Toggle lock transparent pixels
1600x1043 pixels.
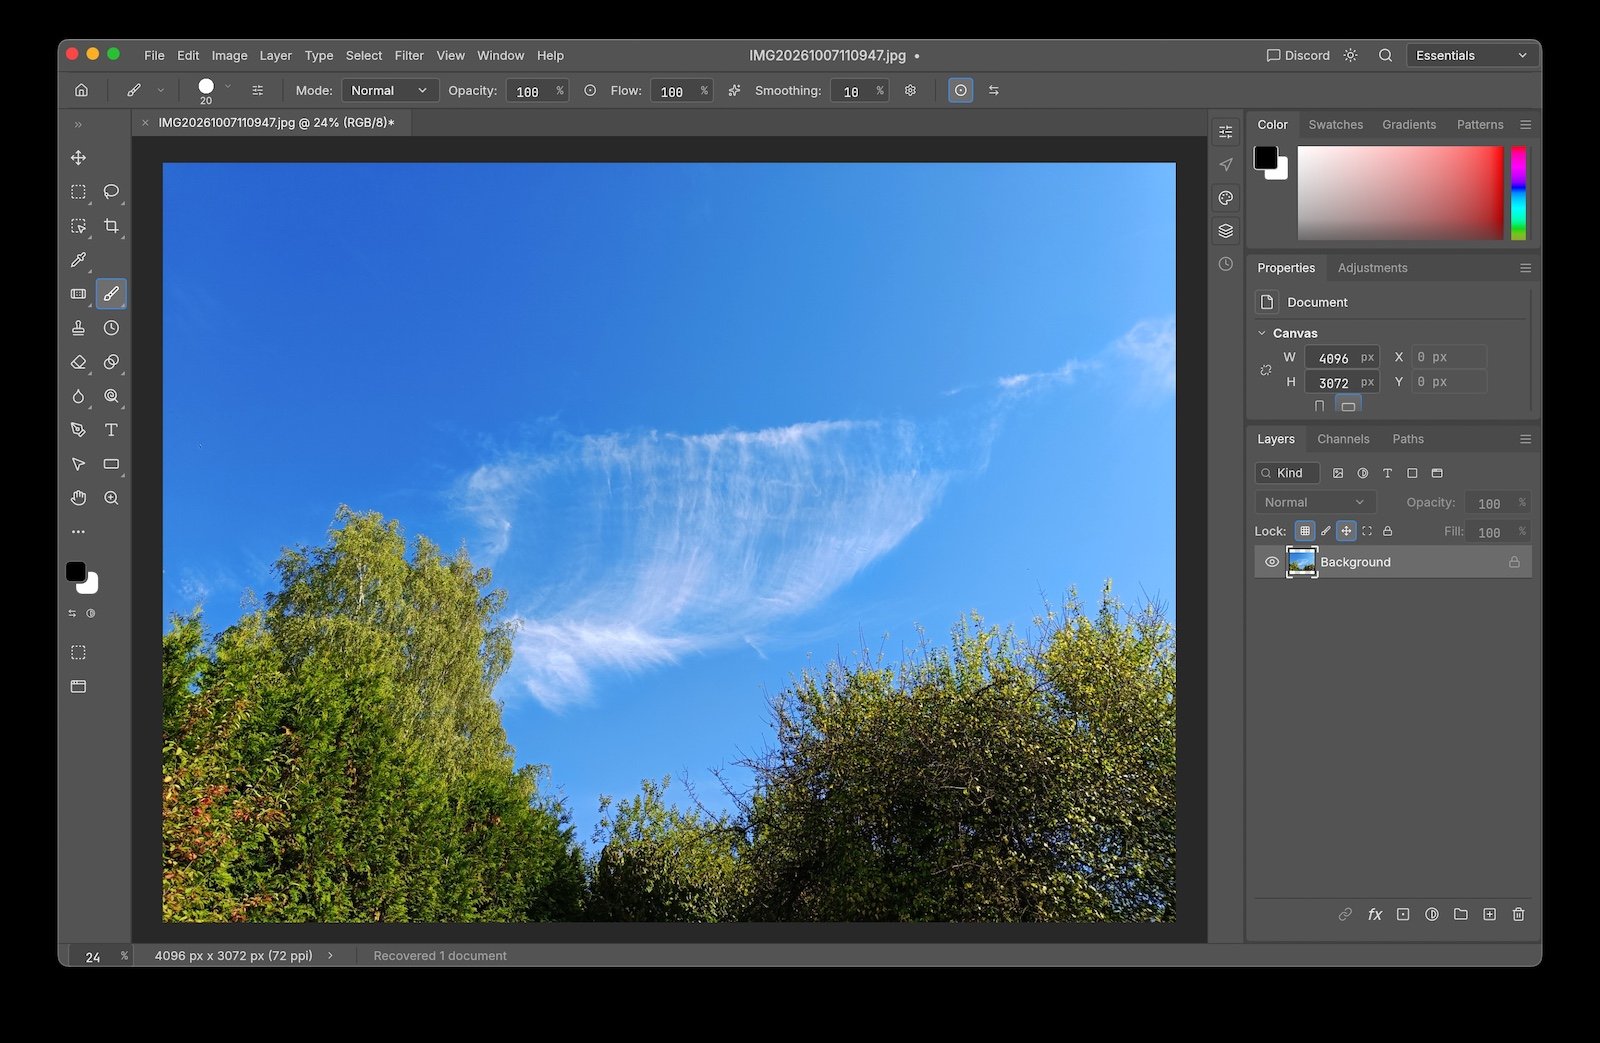1304,531
